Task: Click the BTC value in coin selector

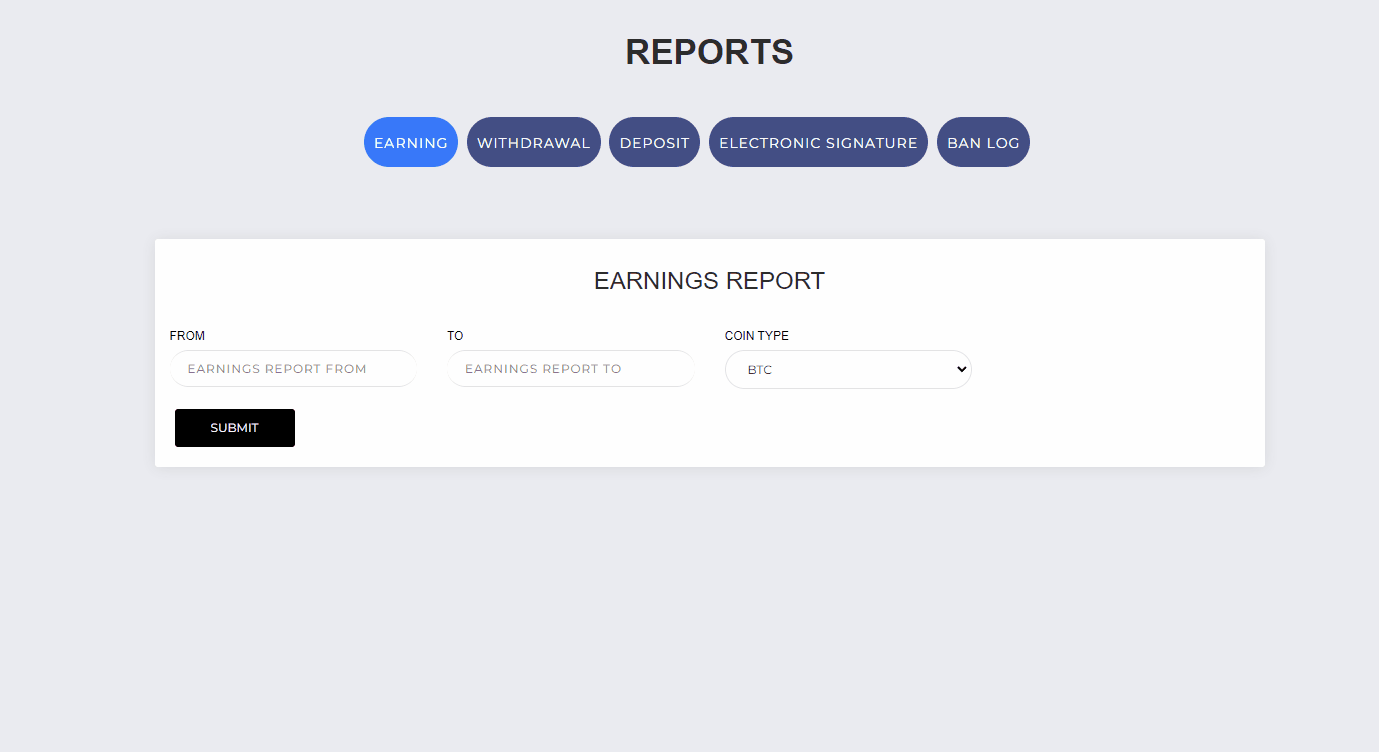Action: click(760, 370)
